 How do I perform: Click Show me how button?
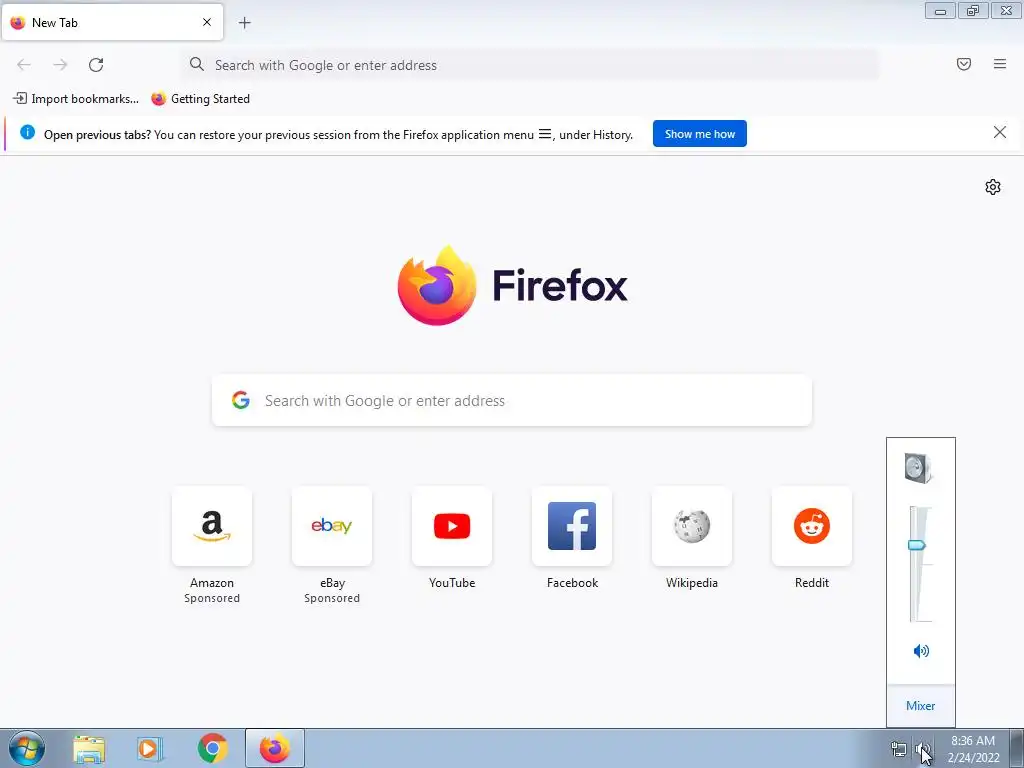click(x=699, y=134)
